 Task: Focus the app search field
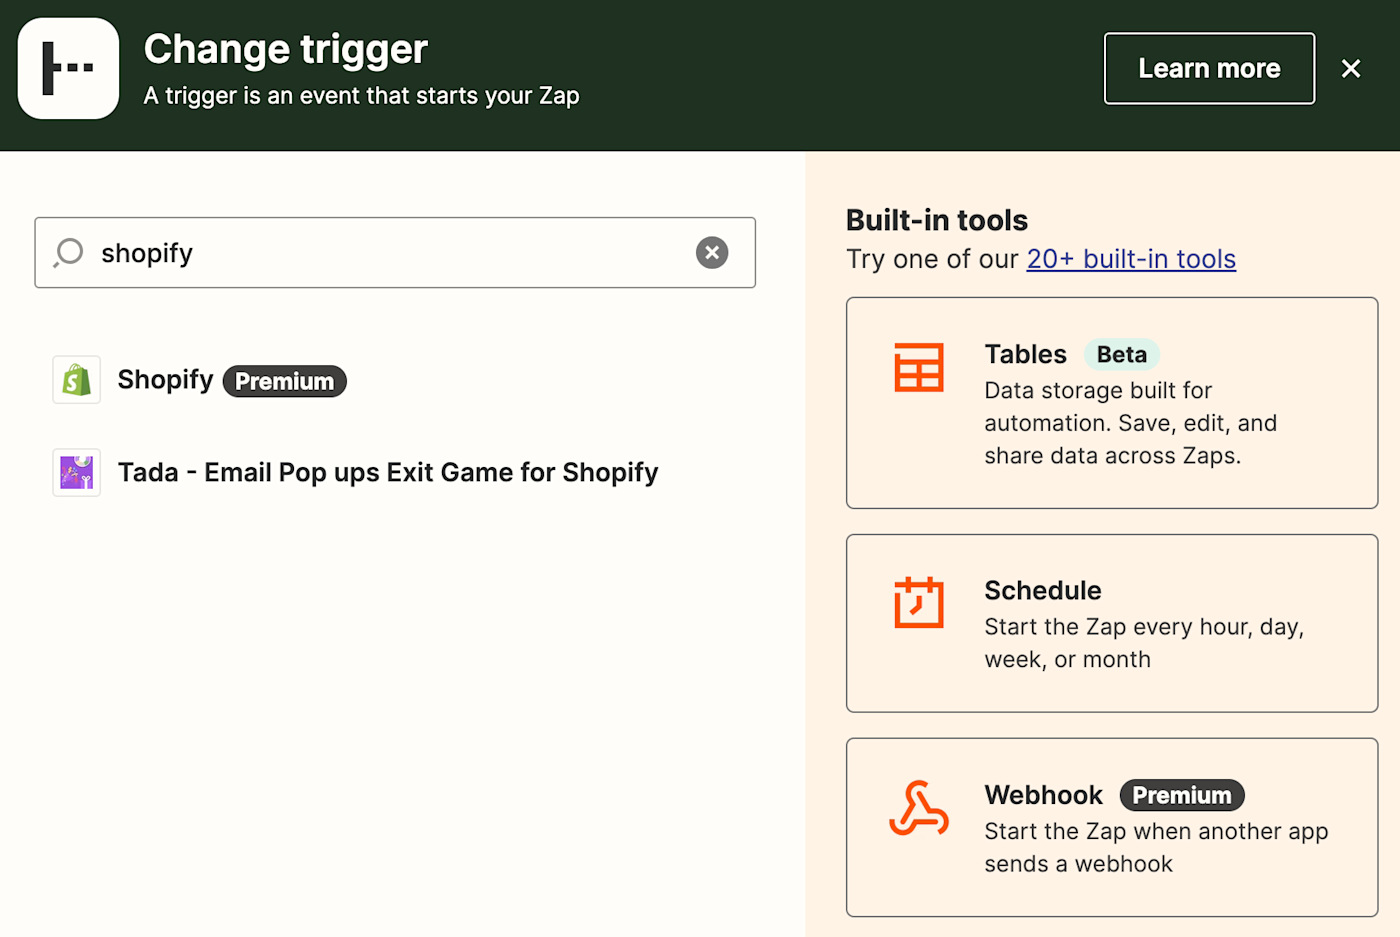click(x=395, y=253)
